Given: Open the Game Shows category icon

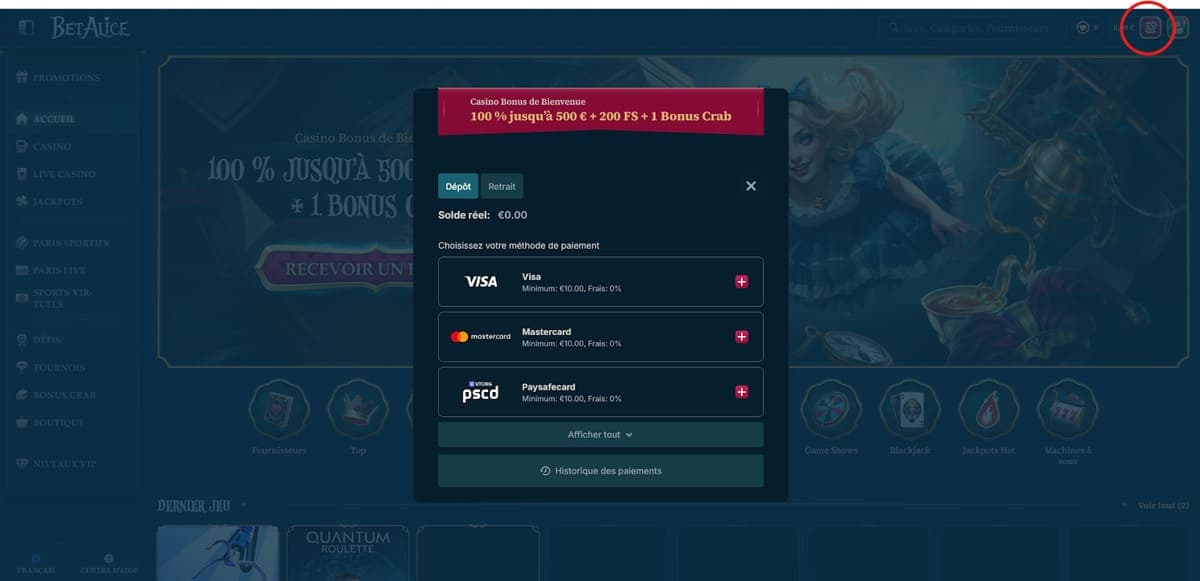Looking at the screenshot, I should 831,410.
